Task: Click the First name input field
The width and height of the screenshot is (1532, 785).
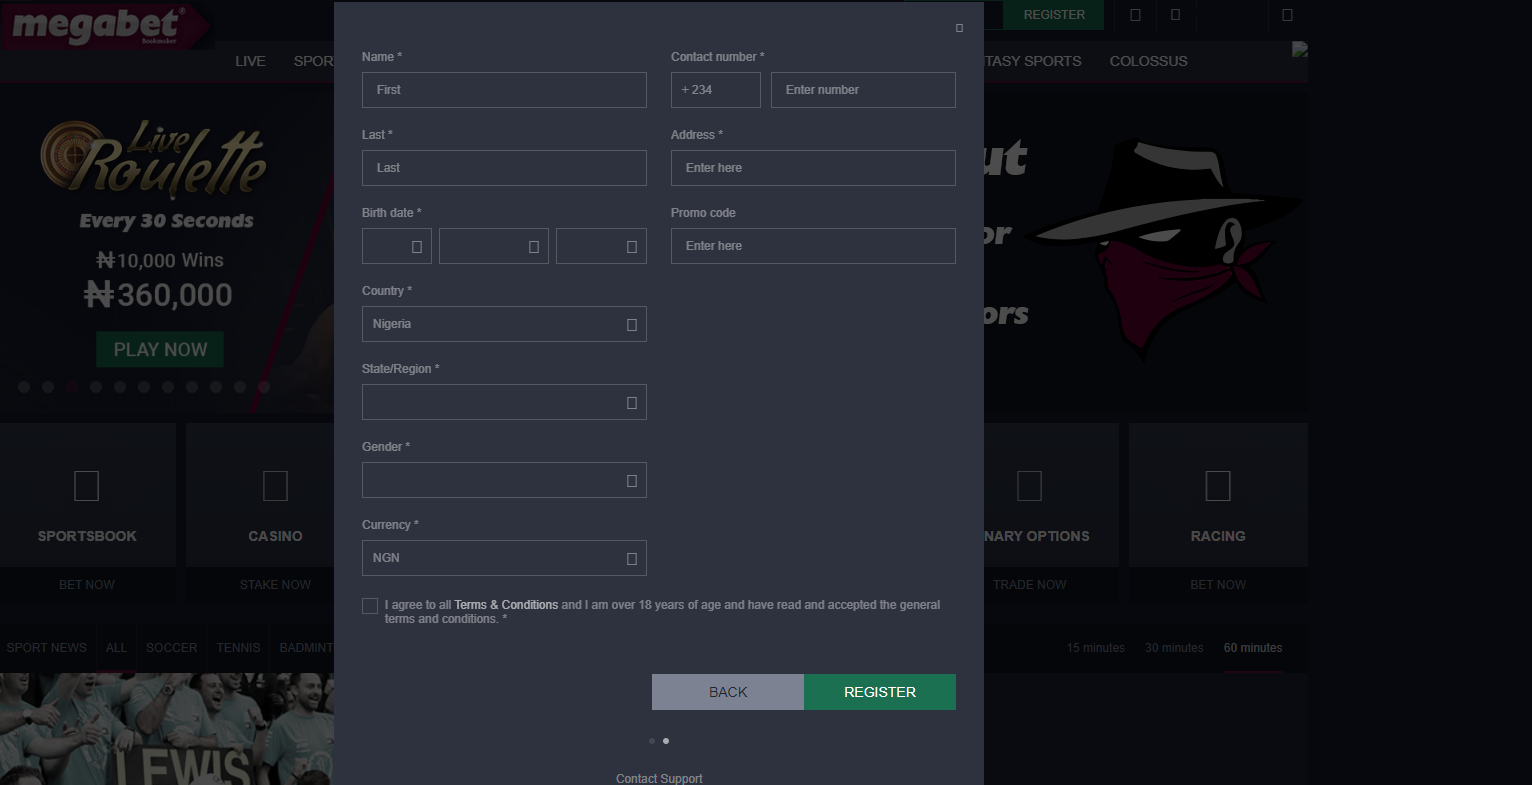Action: pyautogui.click(x=504, y=89)
